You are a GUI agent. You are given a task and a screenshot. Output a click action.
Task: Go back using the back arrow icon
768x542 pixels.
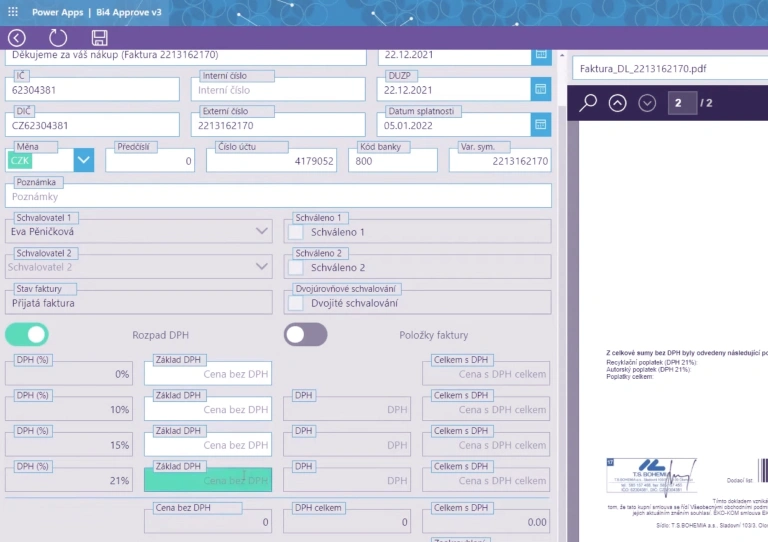click(16, 38)
